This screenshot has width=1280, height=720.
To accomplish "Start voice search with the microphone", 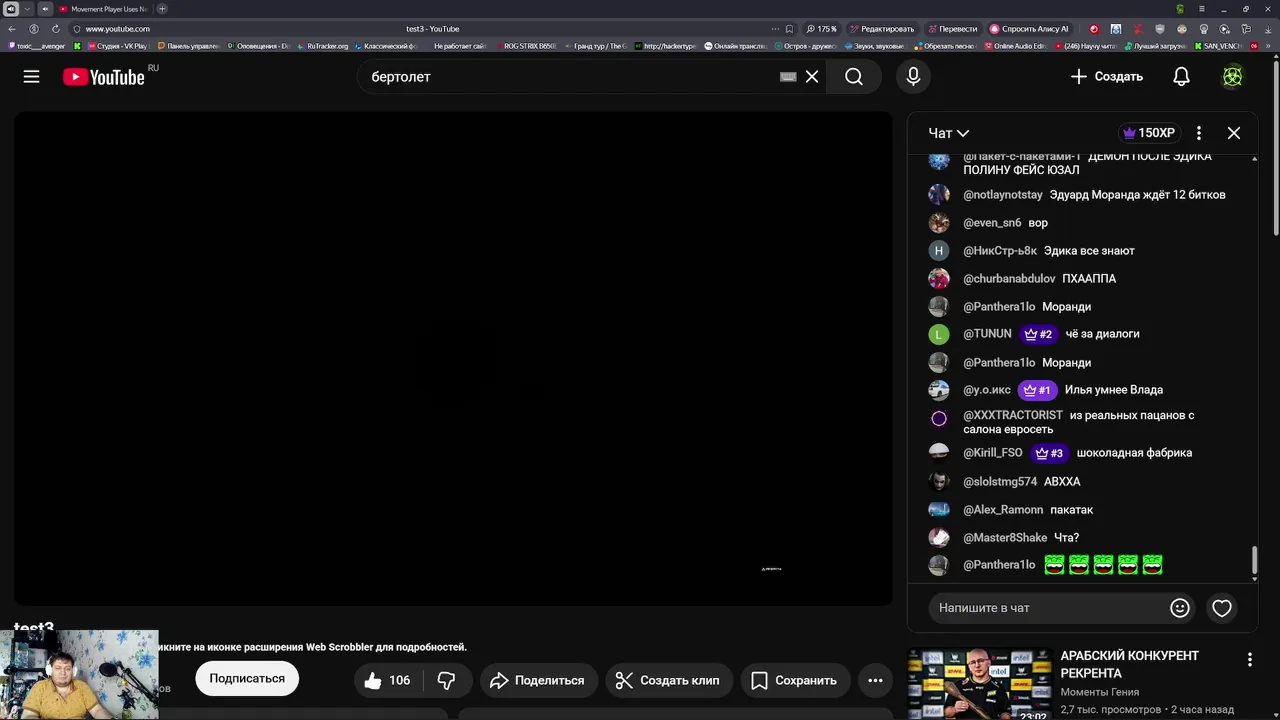I will (913, 76).
